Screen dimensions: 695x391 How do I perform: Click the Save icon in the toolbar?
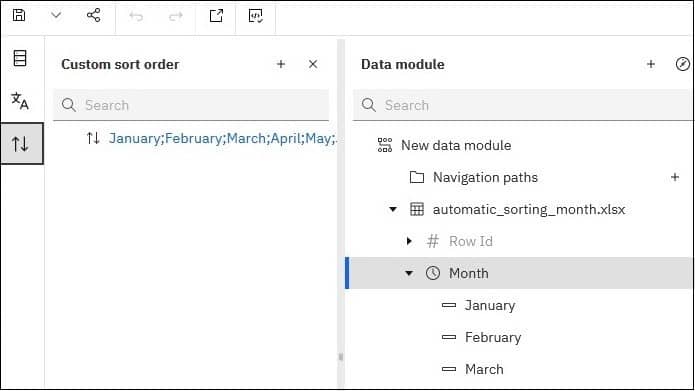click(19, 16)
